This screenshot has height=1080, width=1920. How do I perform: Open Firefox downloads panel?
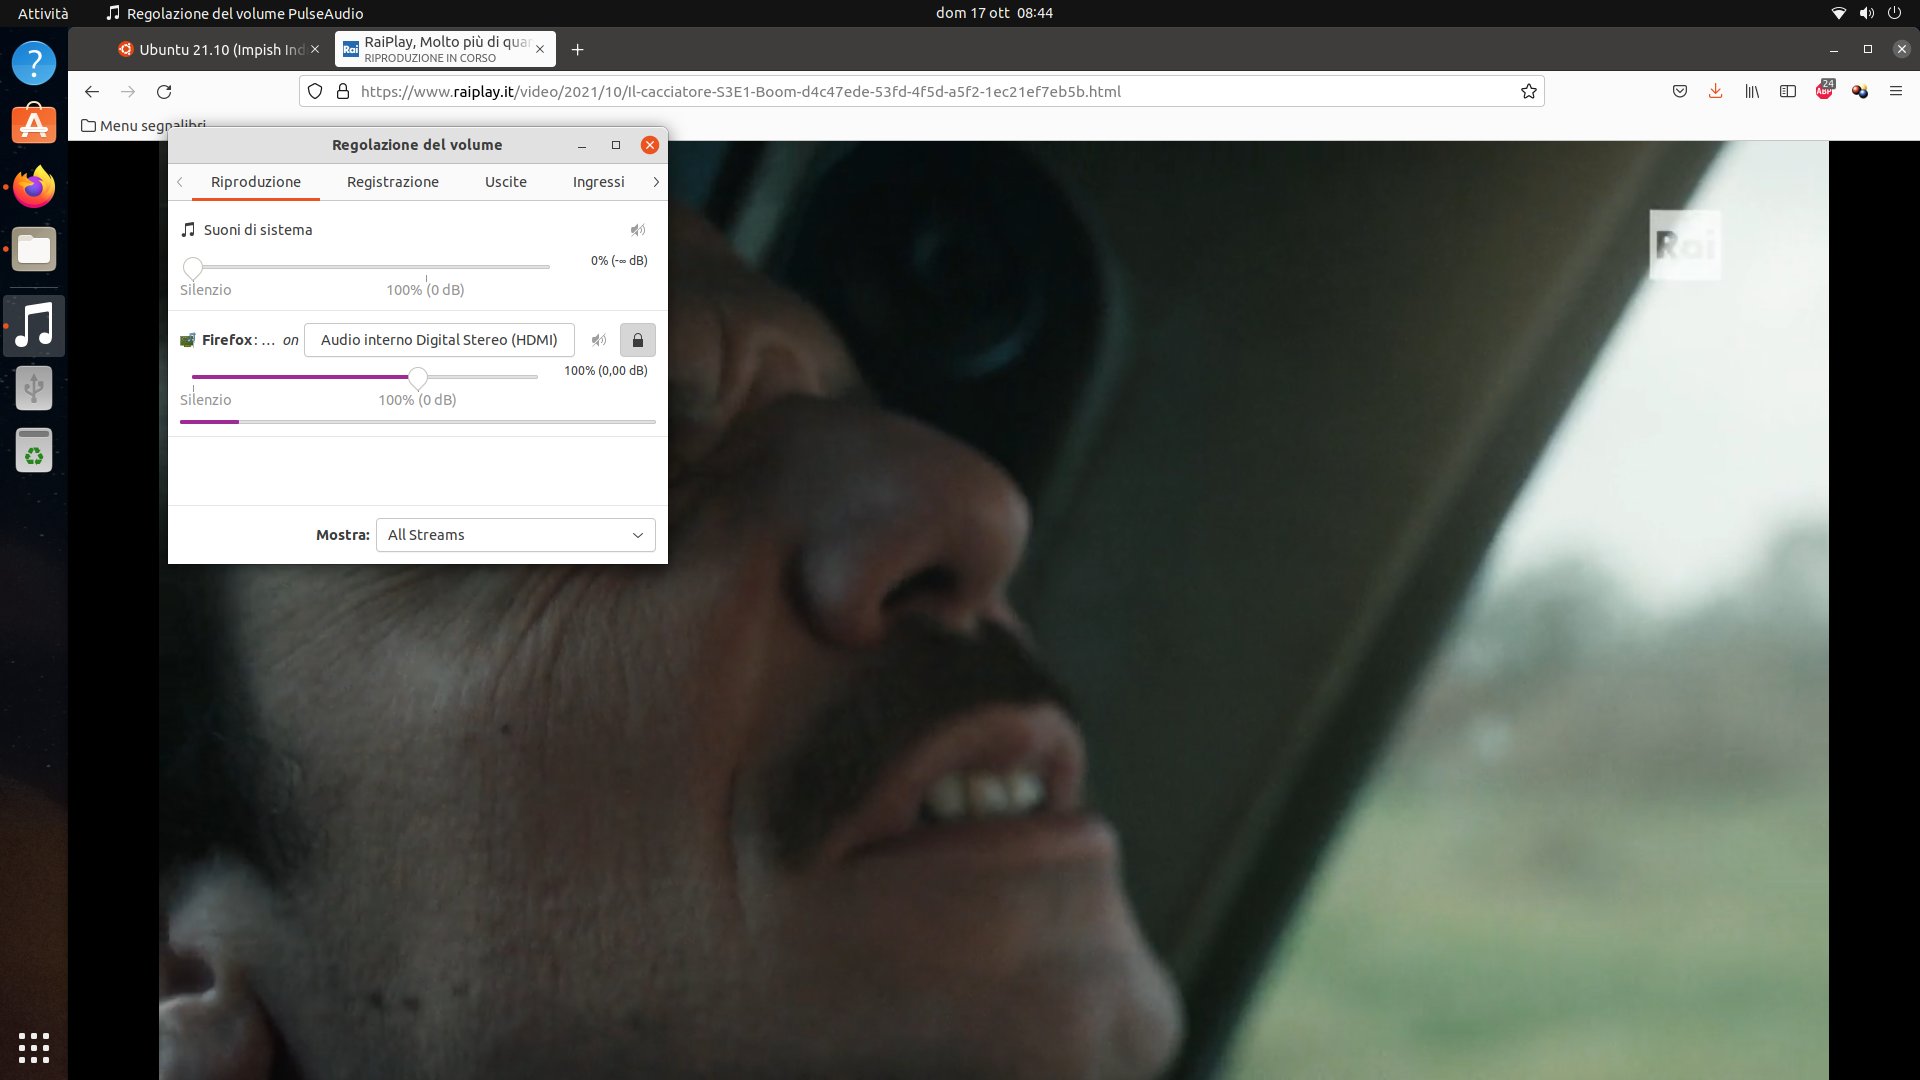click(1716, 92)
